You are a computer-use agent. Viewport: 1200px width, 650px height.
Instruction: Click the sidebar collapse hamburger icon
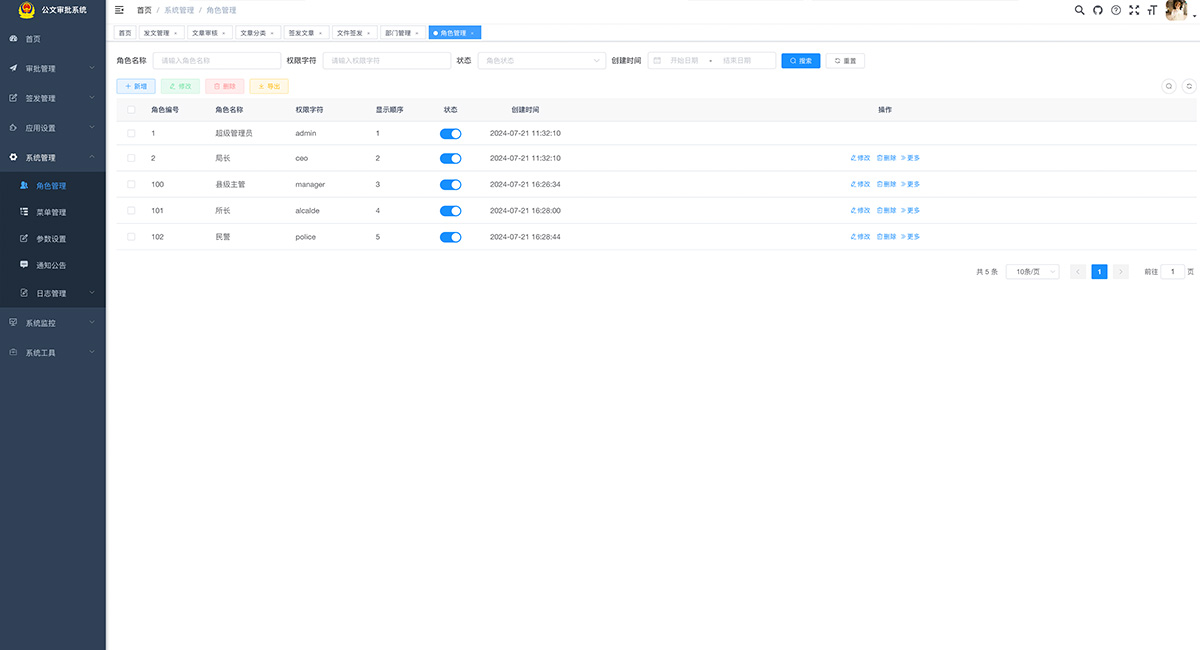(x=120, y=10)
